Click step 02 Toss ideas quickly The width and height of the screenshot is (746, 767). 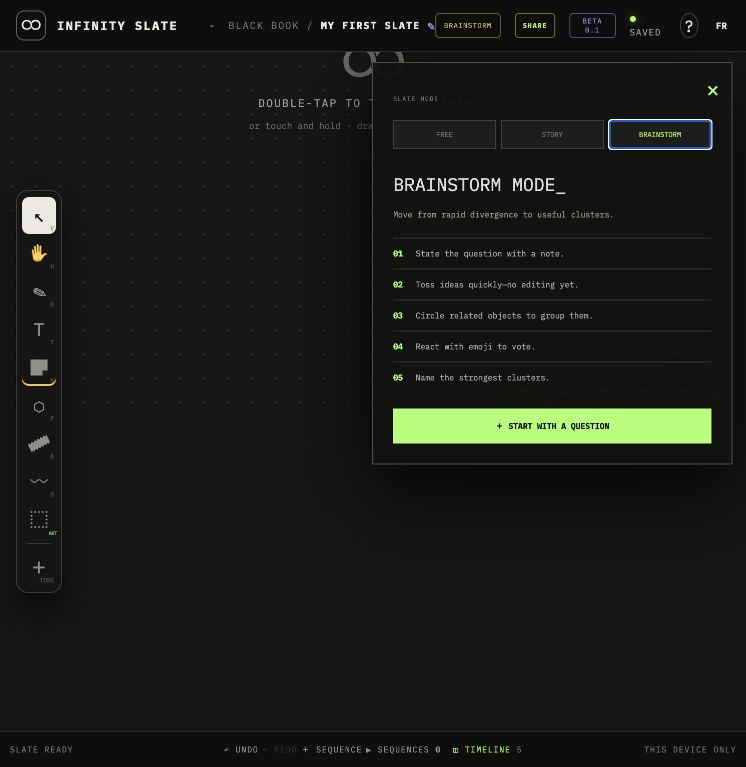tap(552, 285)
